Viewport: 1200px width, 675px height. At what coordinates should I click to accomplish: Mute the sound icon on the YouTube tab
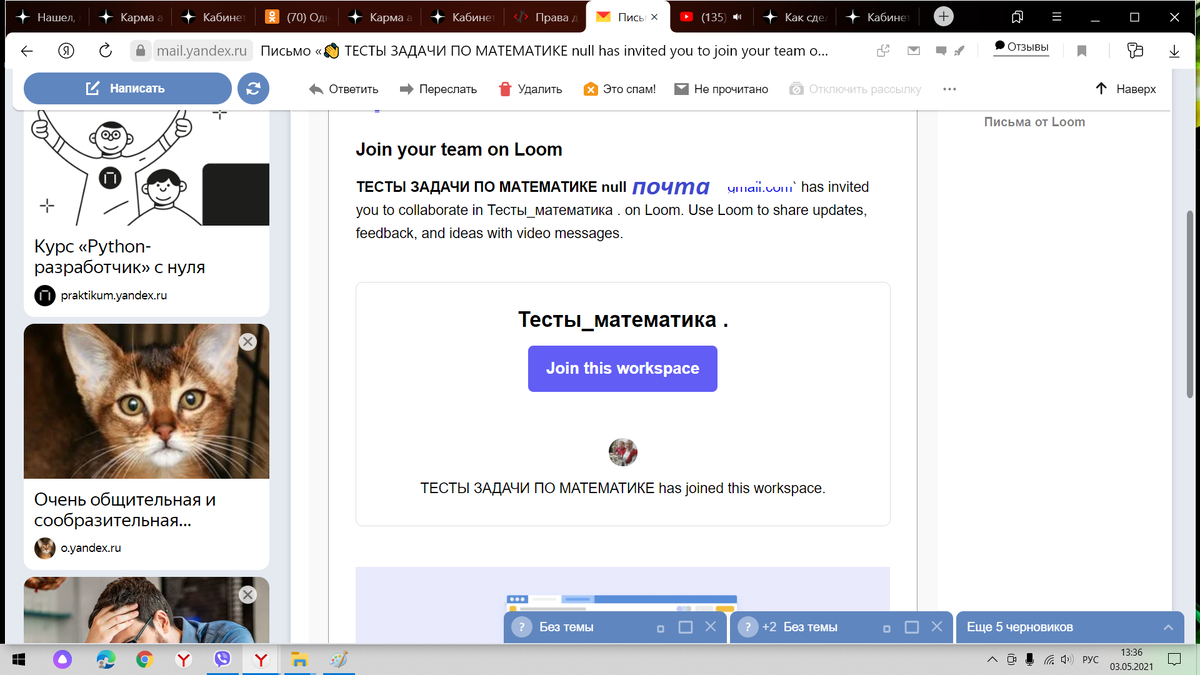[x=737, y=17]
